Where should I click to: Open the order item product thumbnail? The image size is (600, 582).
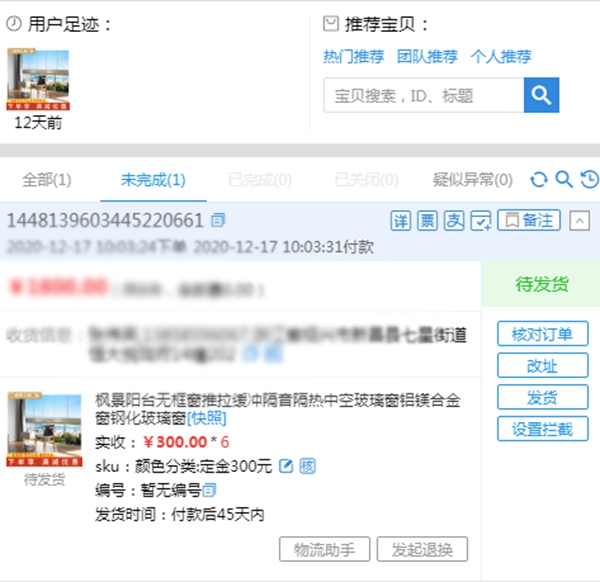pyautogui.click(x=44, y=429)
